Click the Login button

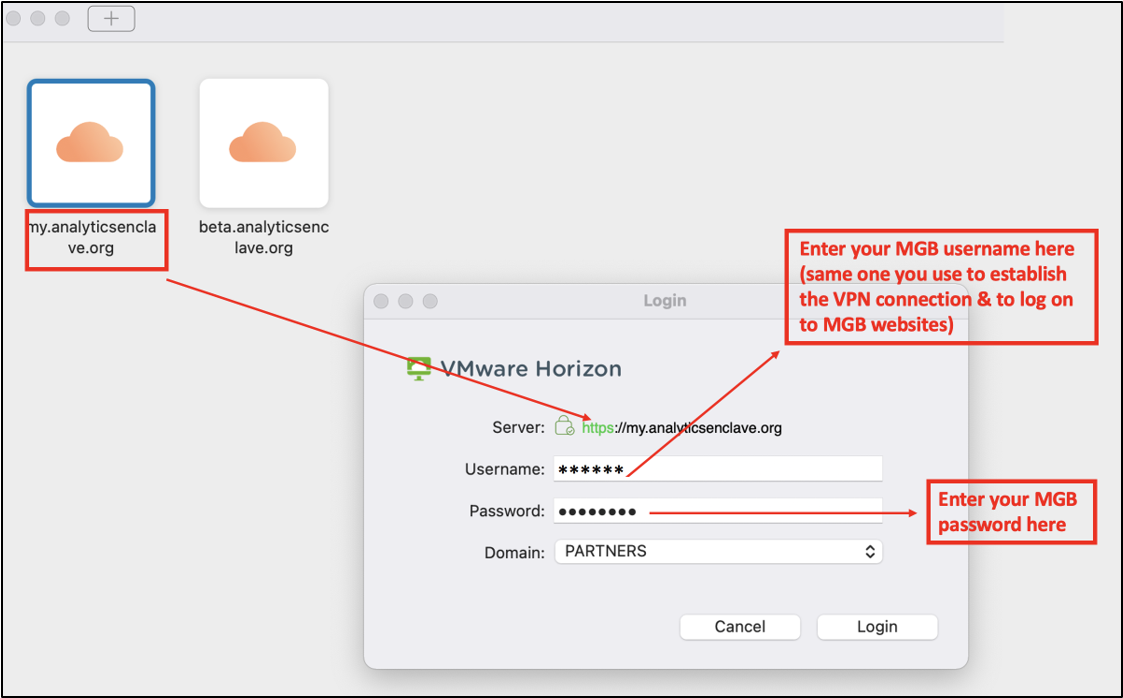tap(877, 627)
